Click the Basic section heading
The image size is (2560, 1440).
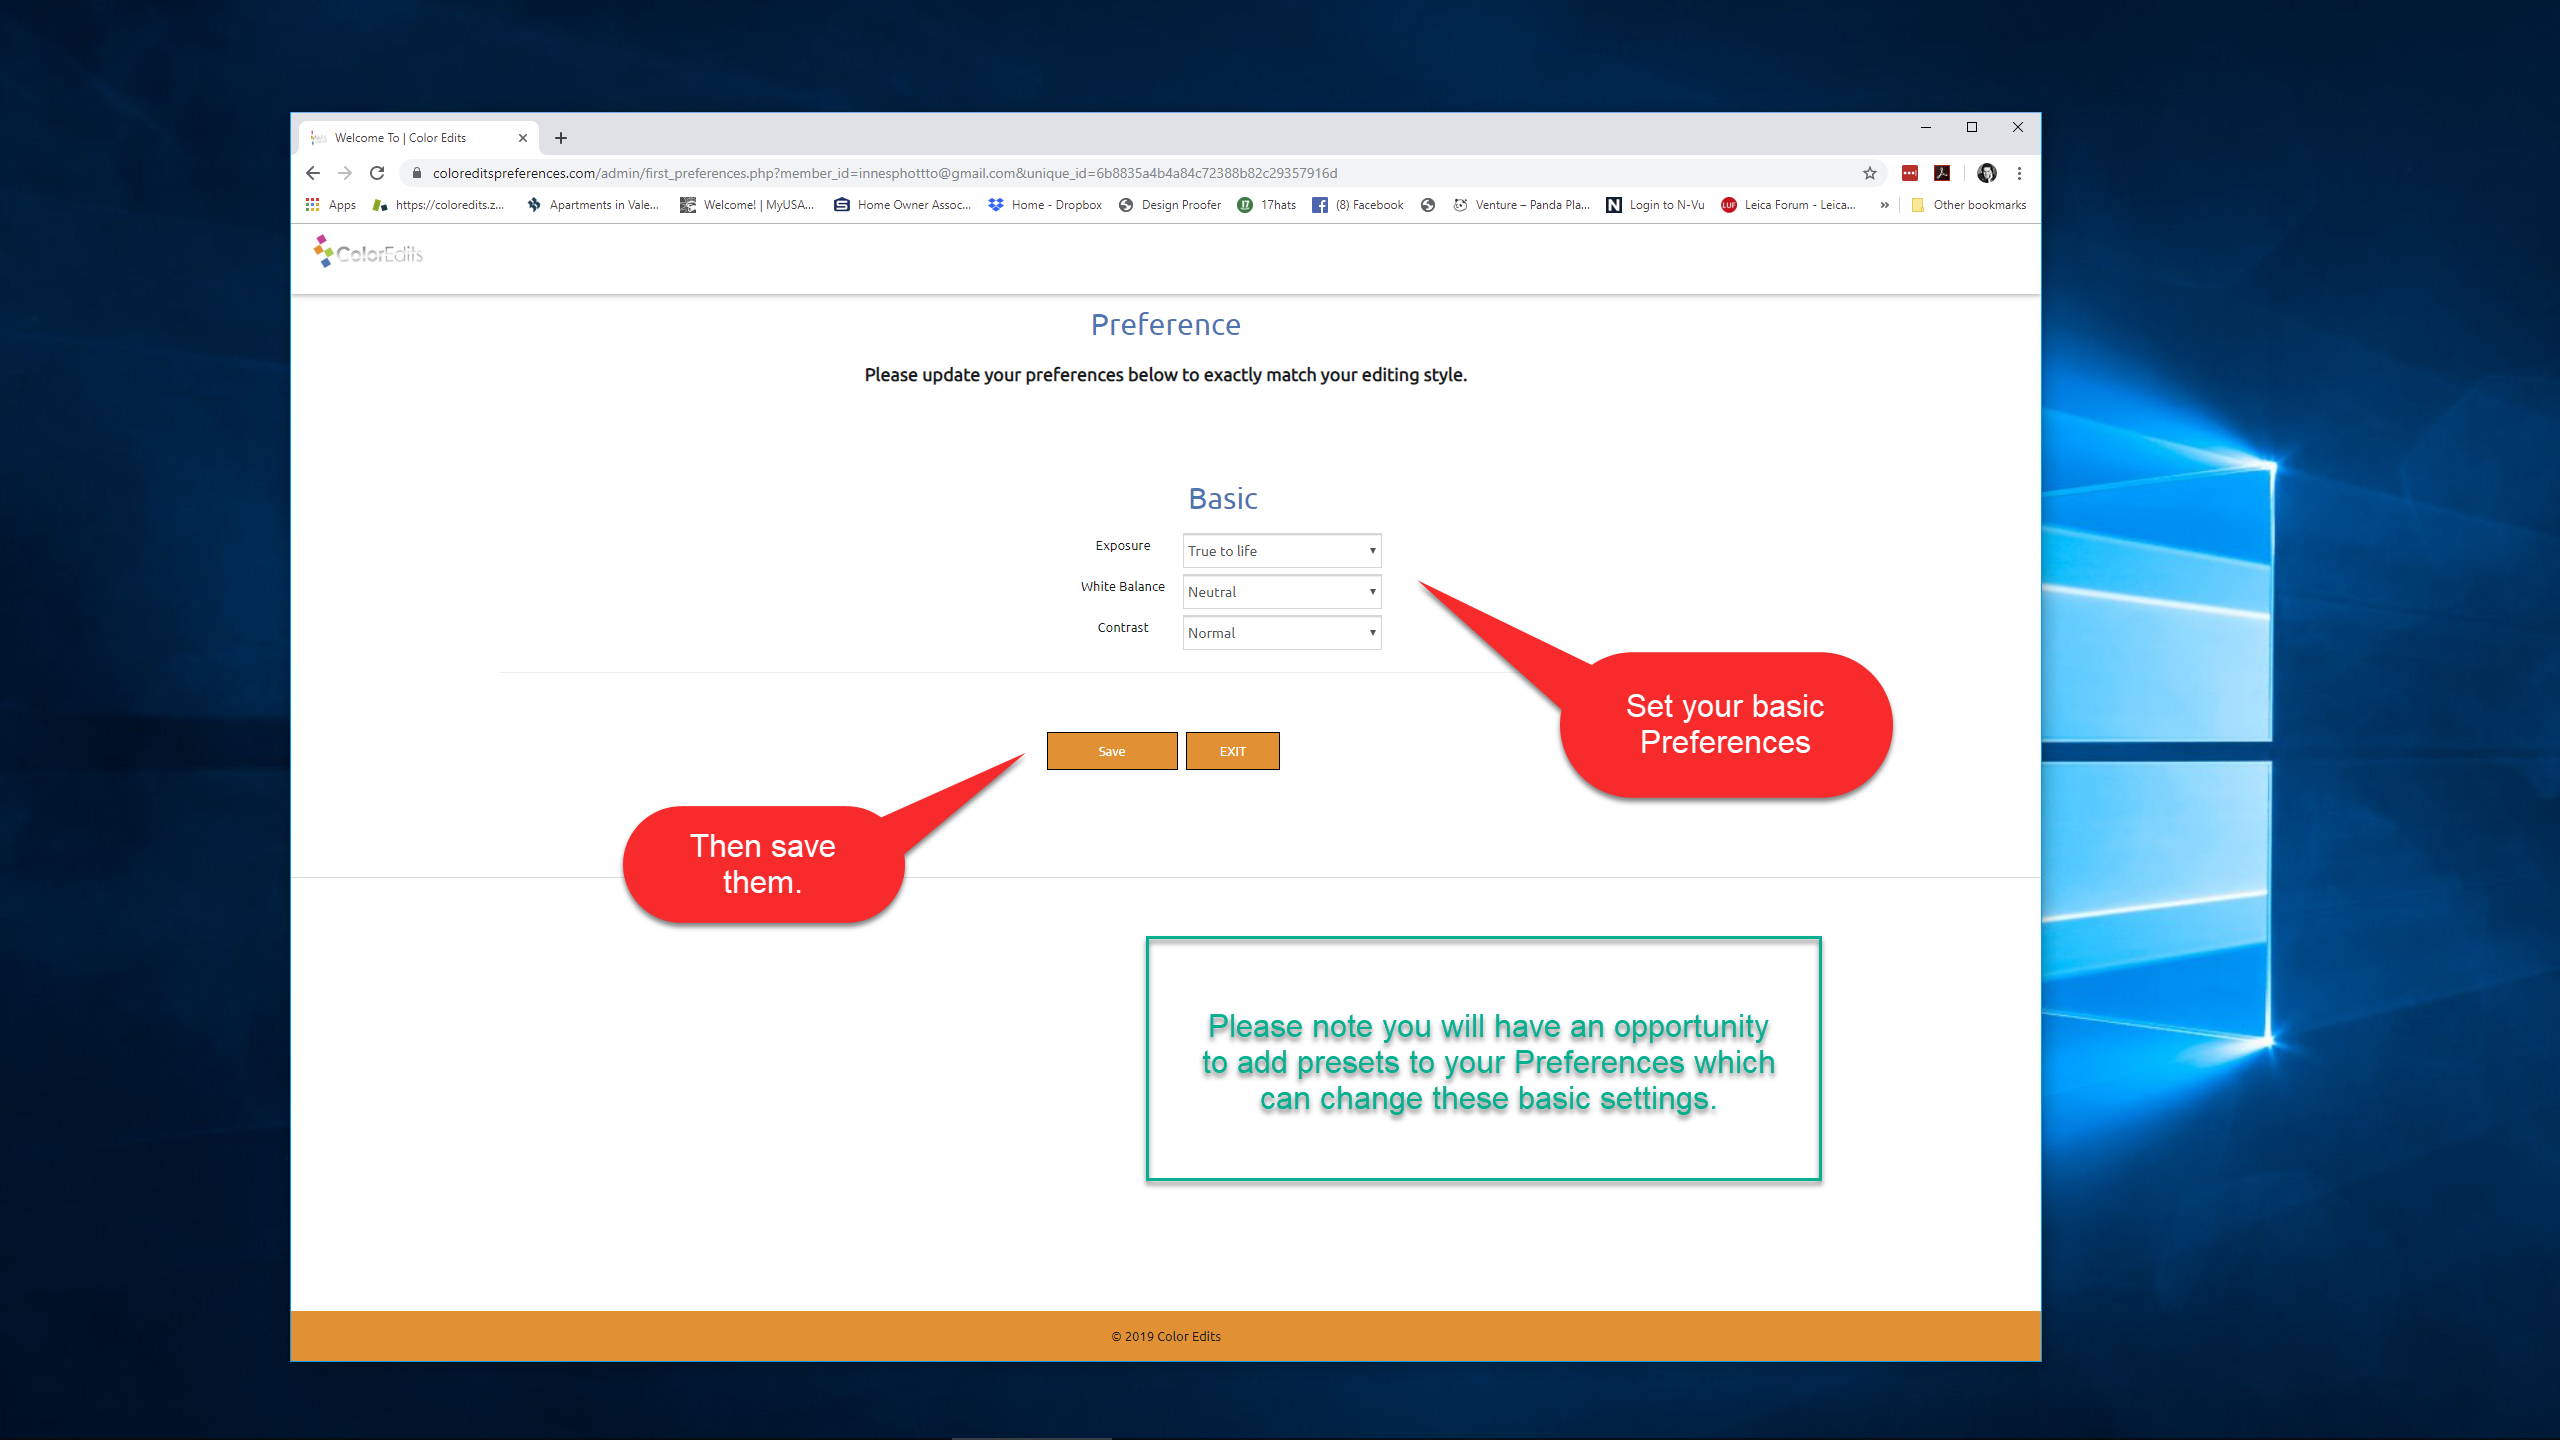pos(1222,499)
